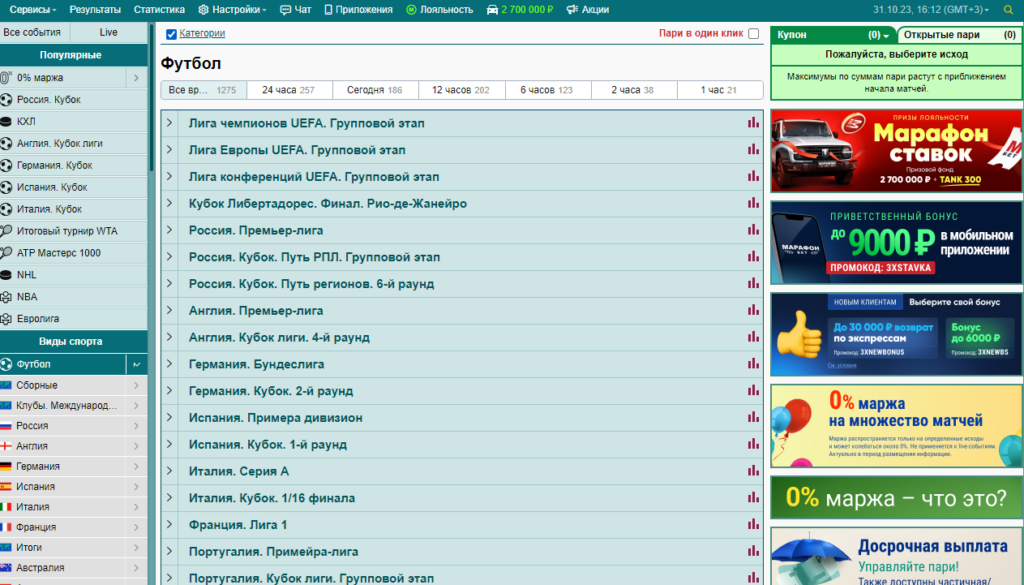The width and height of the screenshot is (1024, 585).
Task: Click the Spain flag icon in sports list
Action: tap(6, 486)
